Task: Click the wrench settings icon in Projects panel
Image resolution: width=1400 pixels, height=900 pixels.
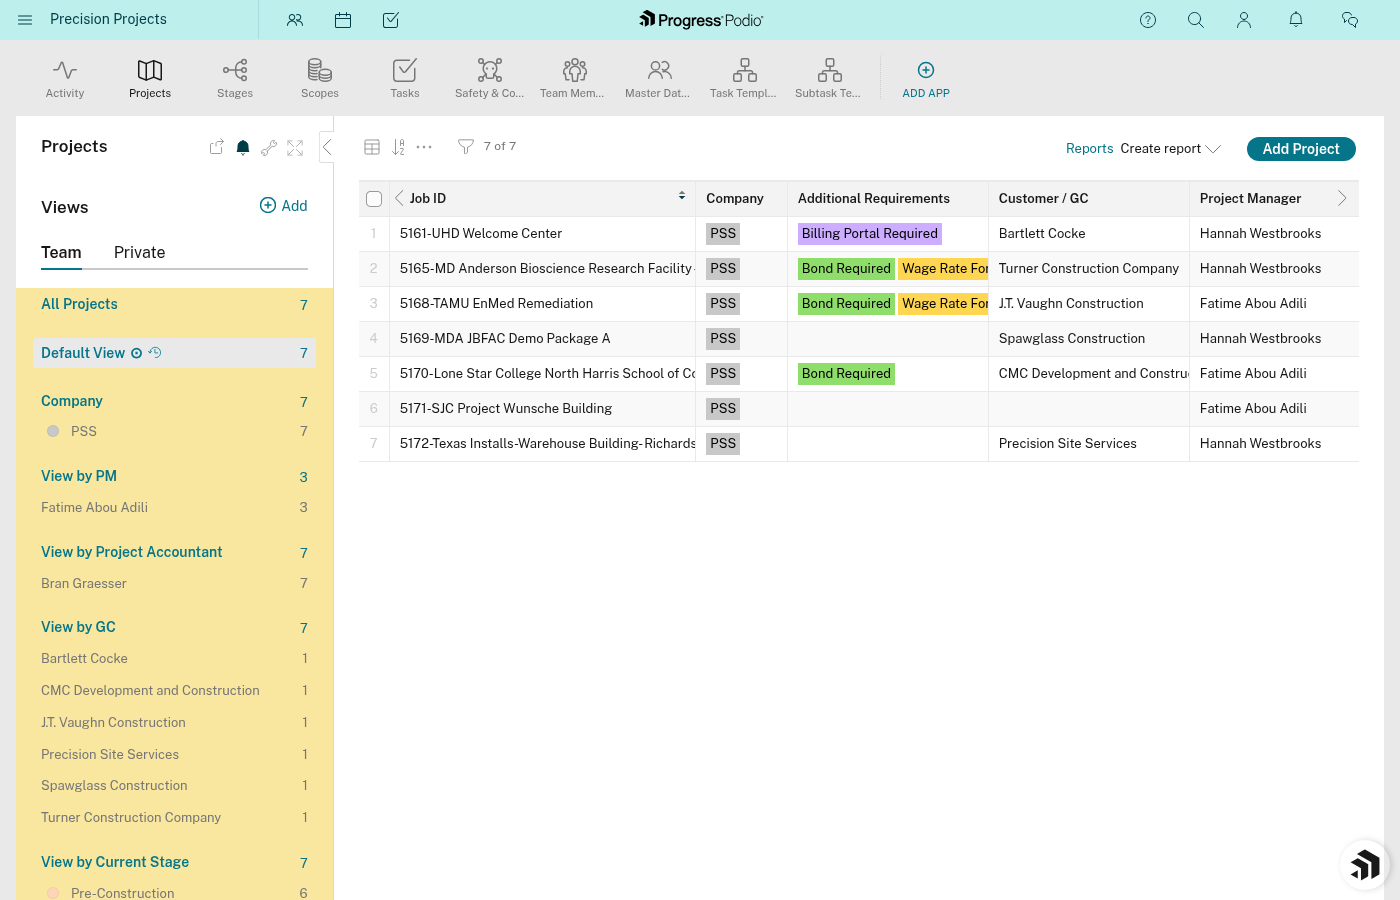Action: [268, 147]
